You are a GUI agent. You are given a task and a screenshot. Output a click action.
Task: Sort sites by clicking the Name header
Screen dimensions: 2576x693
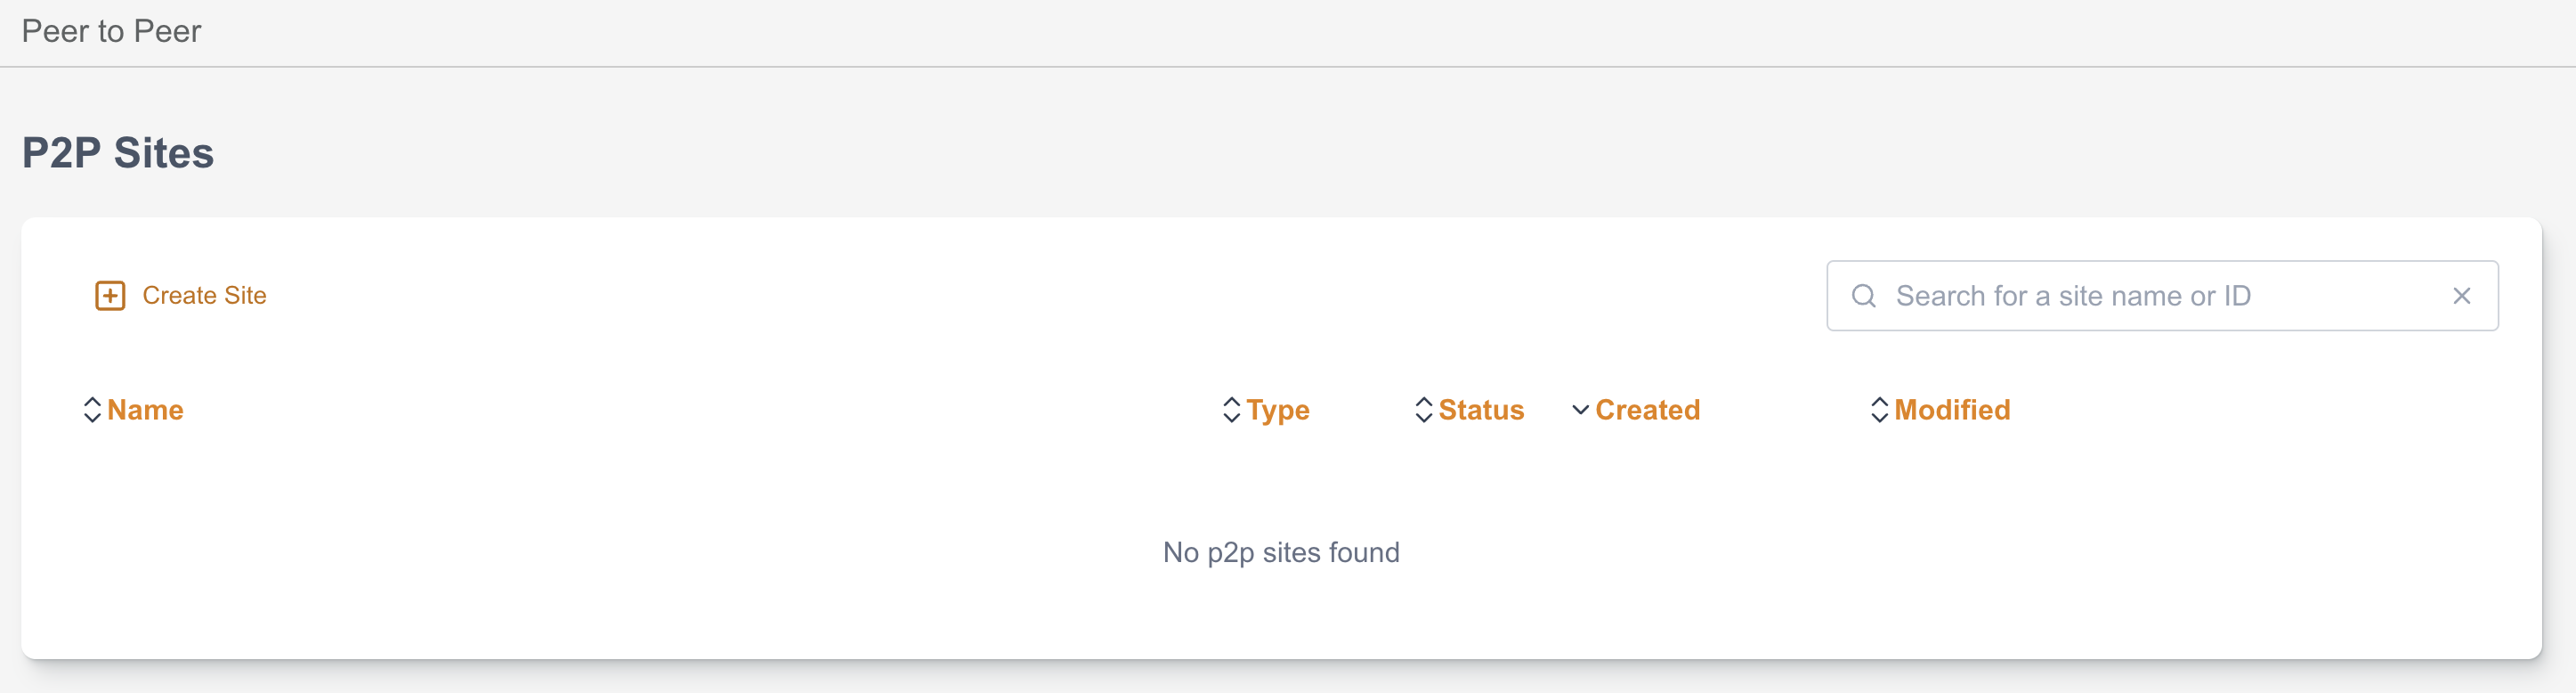coord(145,409)
